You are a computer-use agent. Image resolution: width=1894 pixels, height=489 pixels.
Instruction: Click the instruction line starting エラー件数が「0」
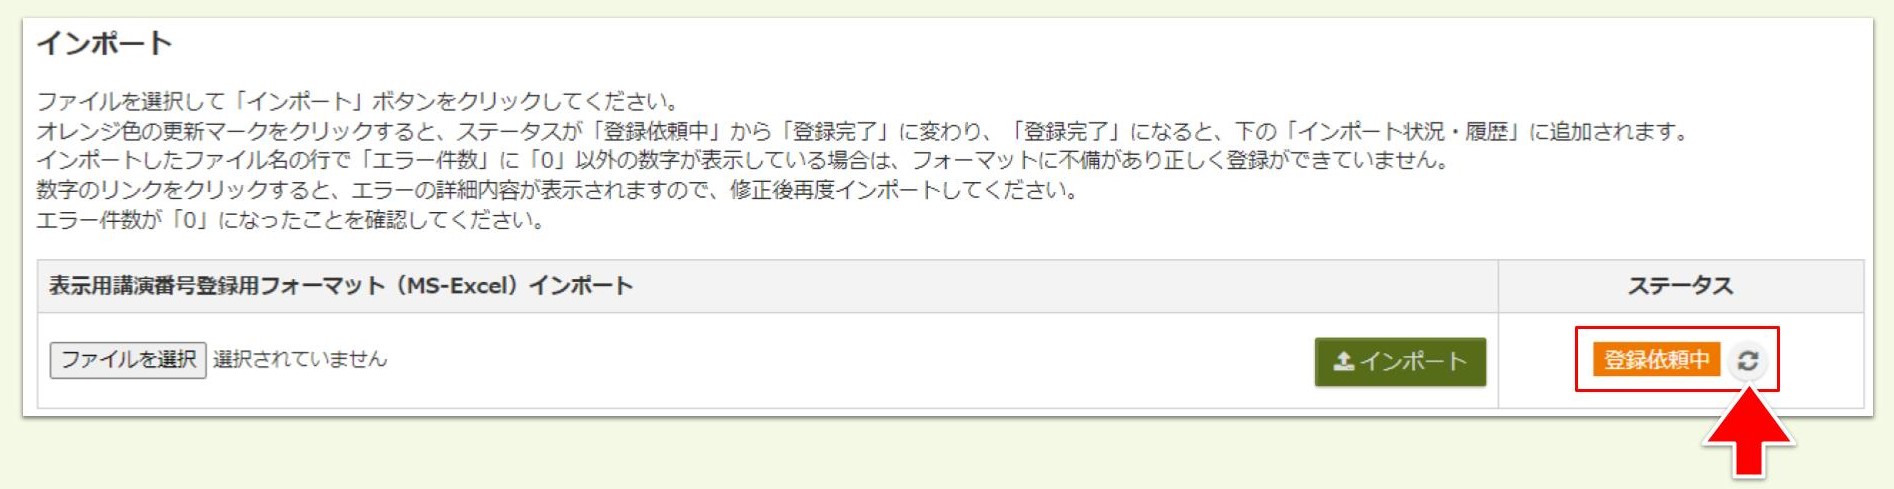click(x=291, y=220)
